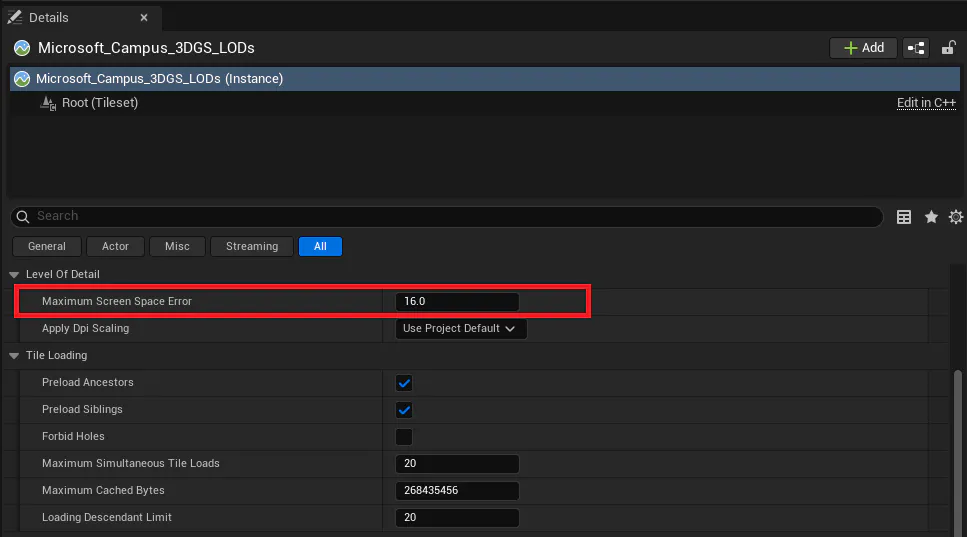Collapse the Level Of Detail section
This screenshot has height=537, width=967.
(x=14, y=274)
